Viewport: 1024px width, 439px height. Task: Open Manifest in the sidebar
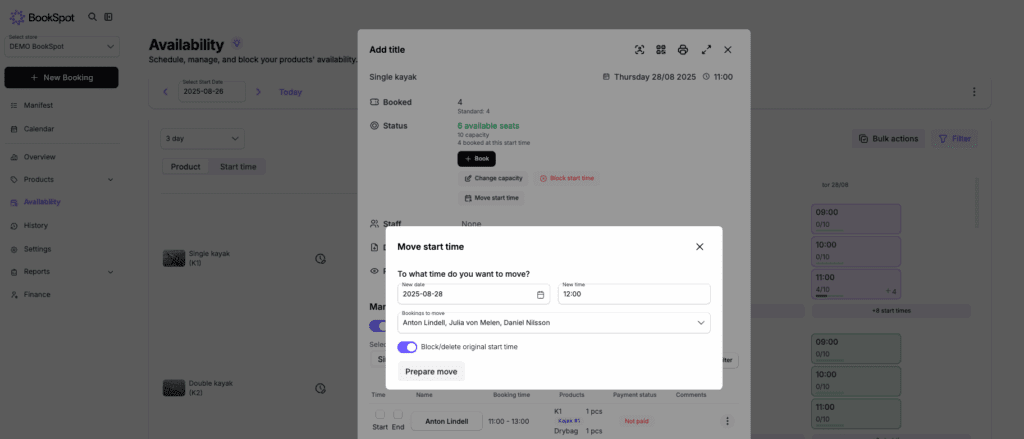[x=38, y=105]
